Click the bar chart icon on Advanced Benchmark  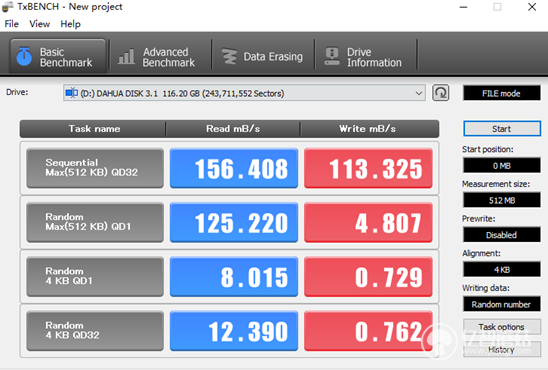click(x=127, y=57)
